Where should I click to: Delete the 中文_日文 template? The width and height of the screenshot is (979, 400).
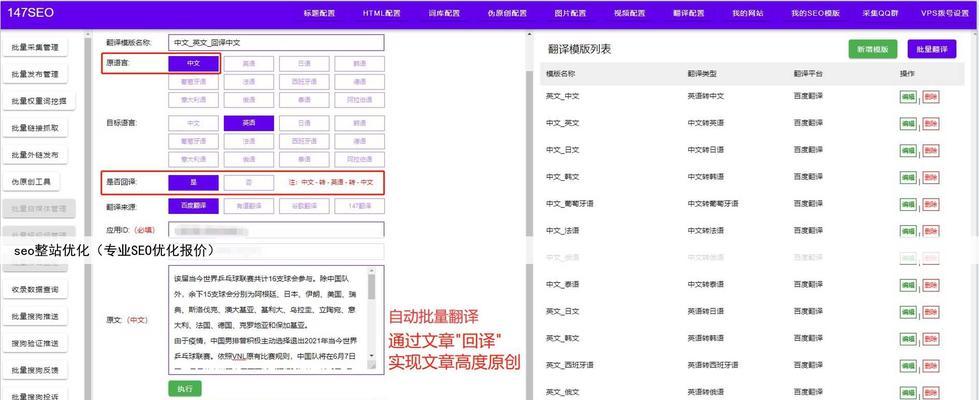click(x=930, y=150)
